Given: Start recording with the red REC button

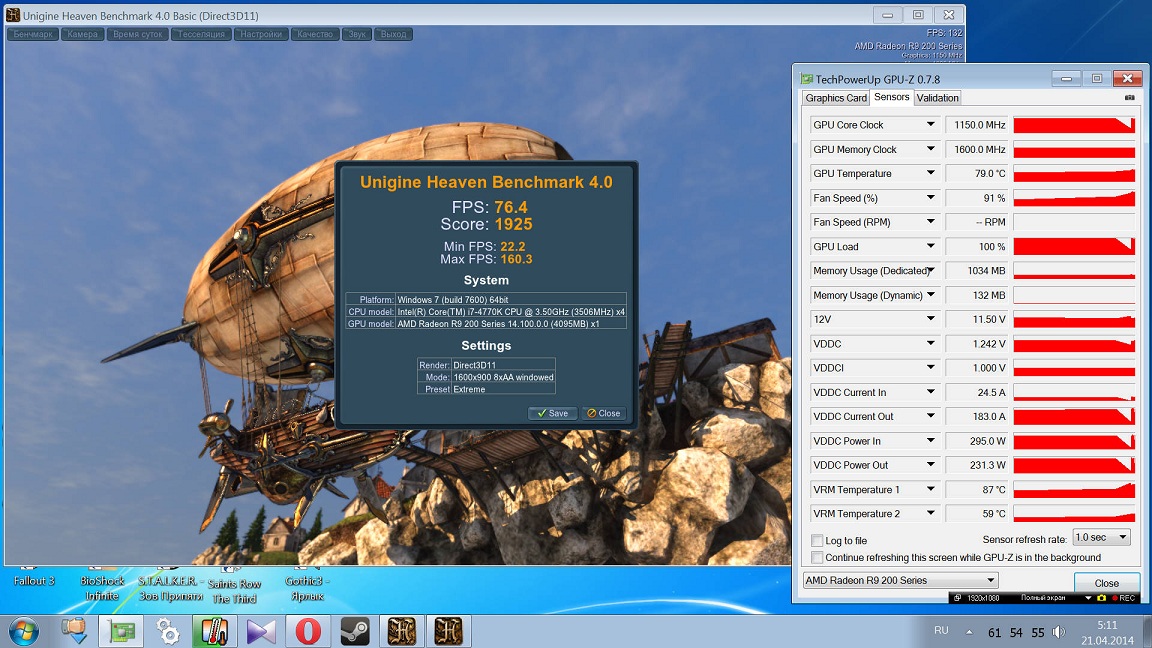Looking at the screenshot, I should (1124, 598).
